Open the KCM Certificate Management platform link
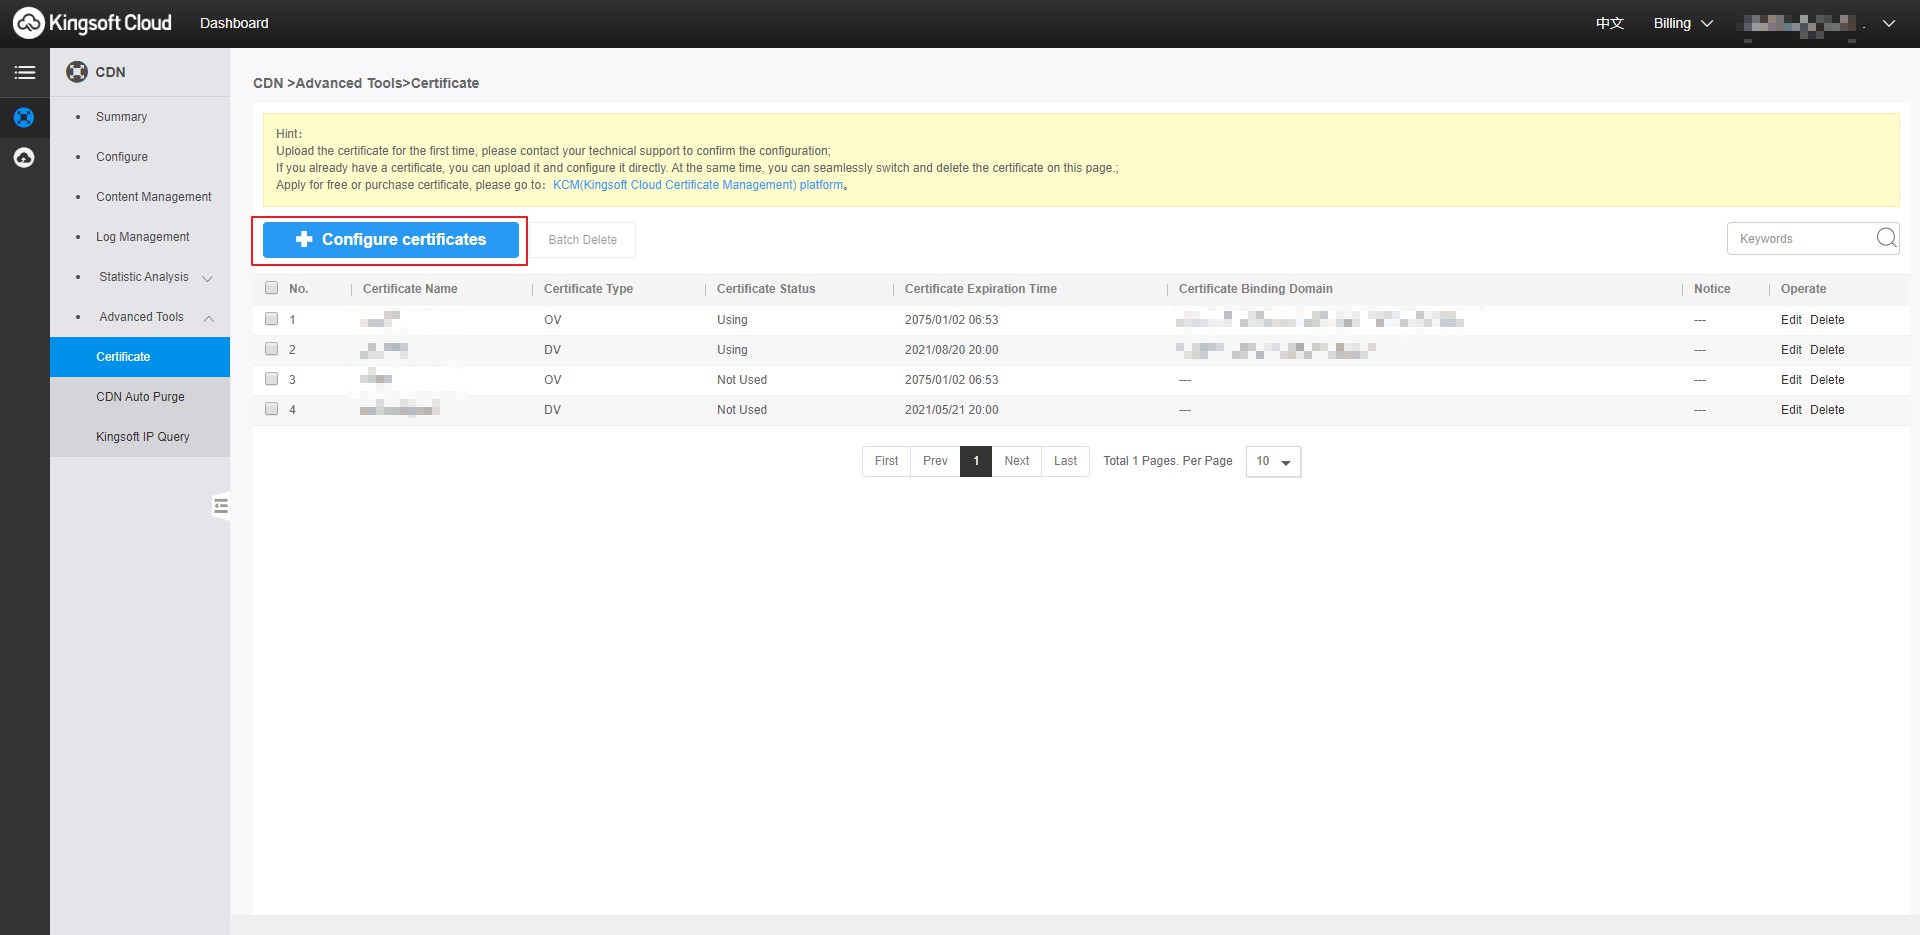This screenshot has width=1920, height=935. click(698, 185)
